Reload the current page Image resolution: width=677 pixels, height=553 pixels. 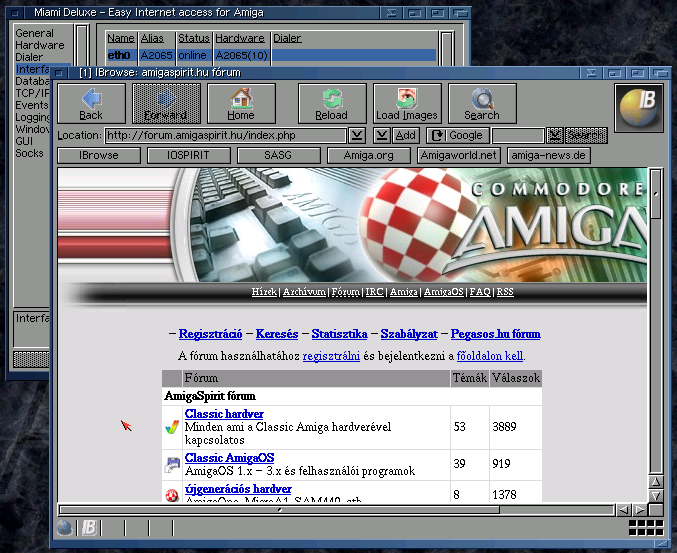coord(331,103)
